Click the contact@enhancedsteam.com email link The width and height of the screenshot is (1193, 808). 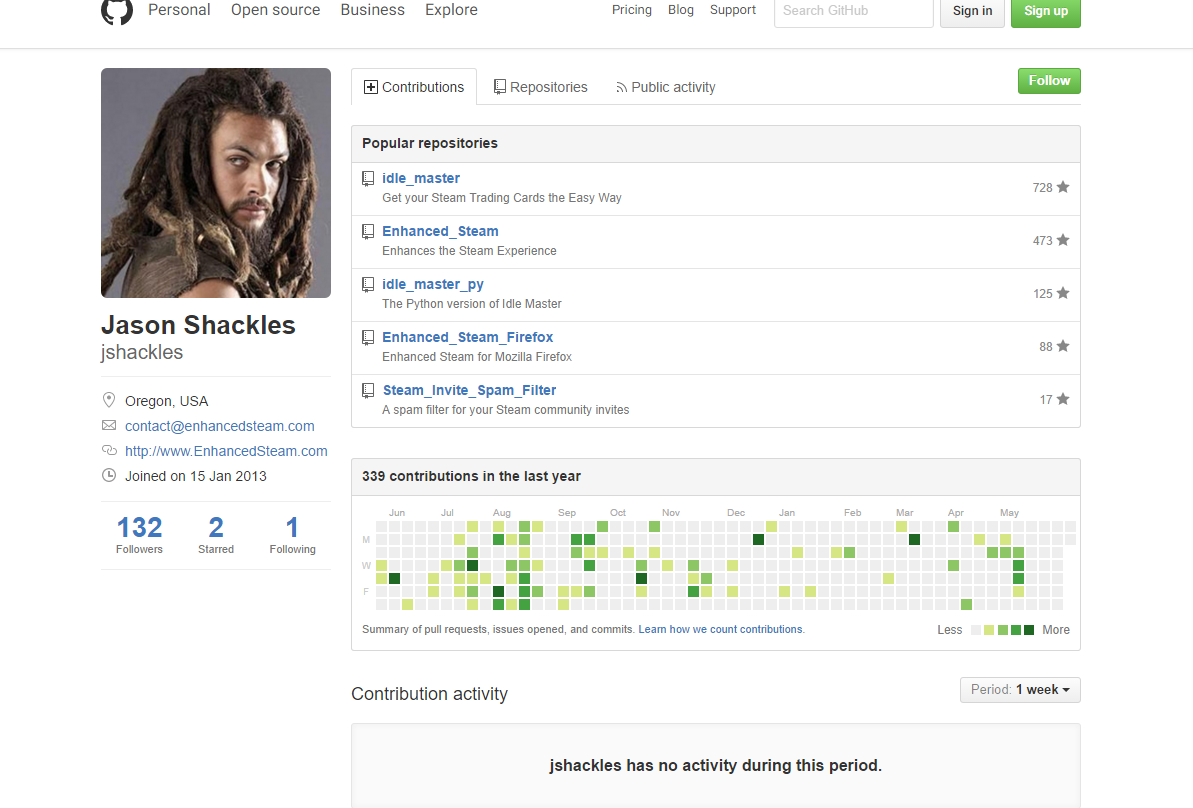[x=220, y=426]
